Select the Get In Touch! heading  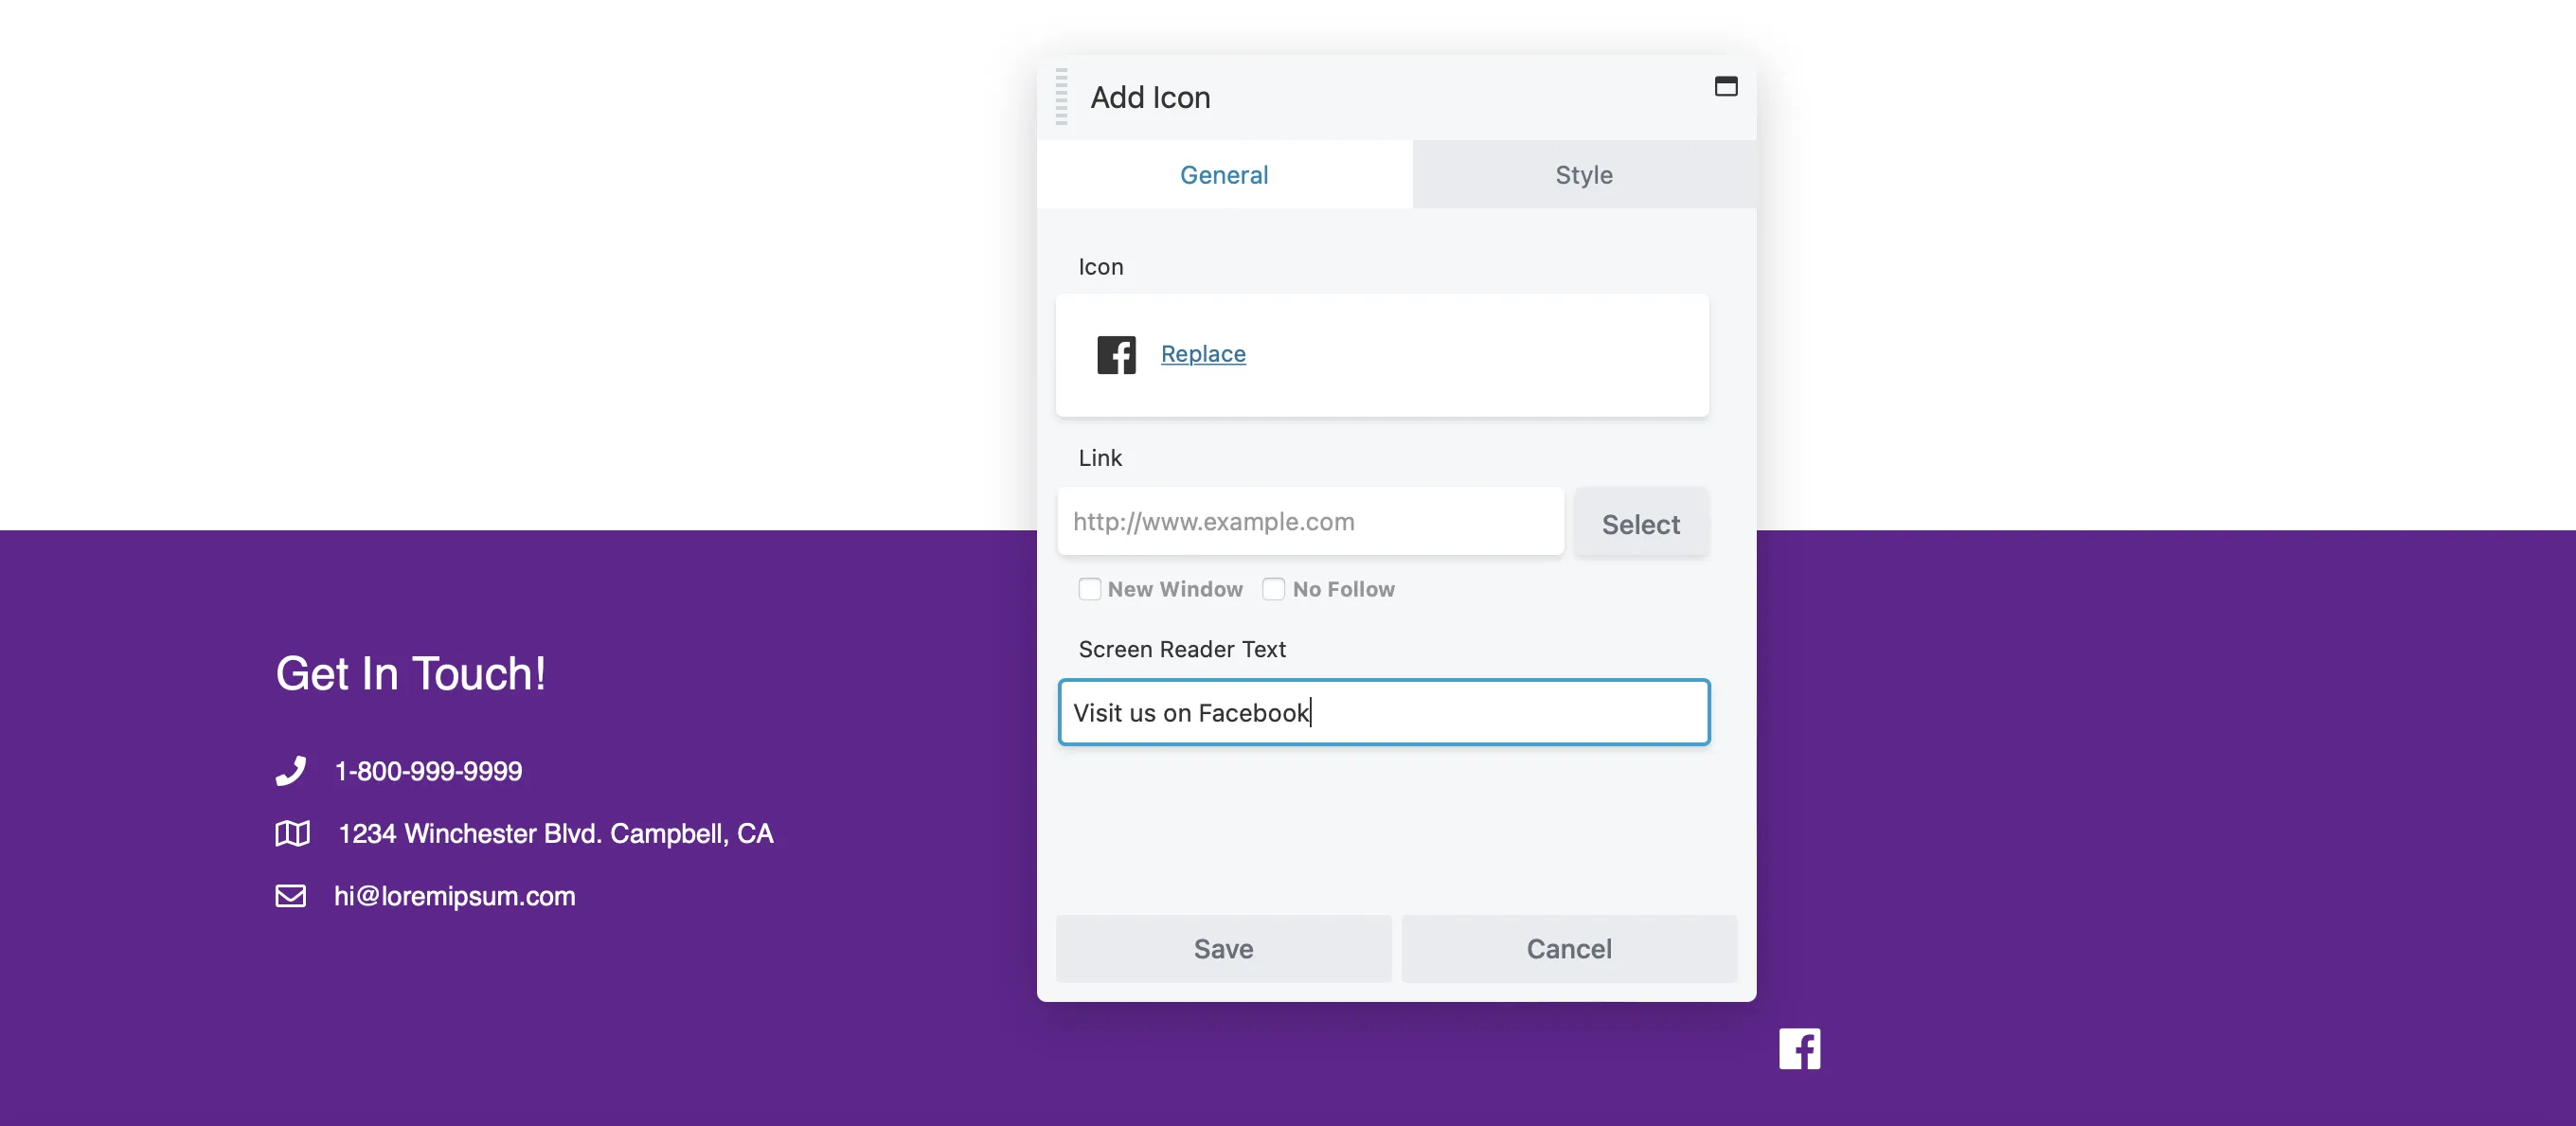(411, 673)
